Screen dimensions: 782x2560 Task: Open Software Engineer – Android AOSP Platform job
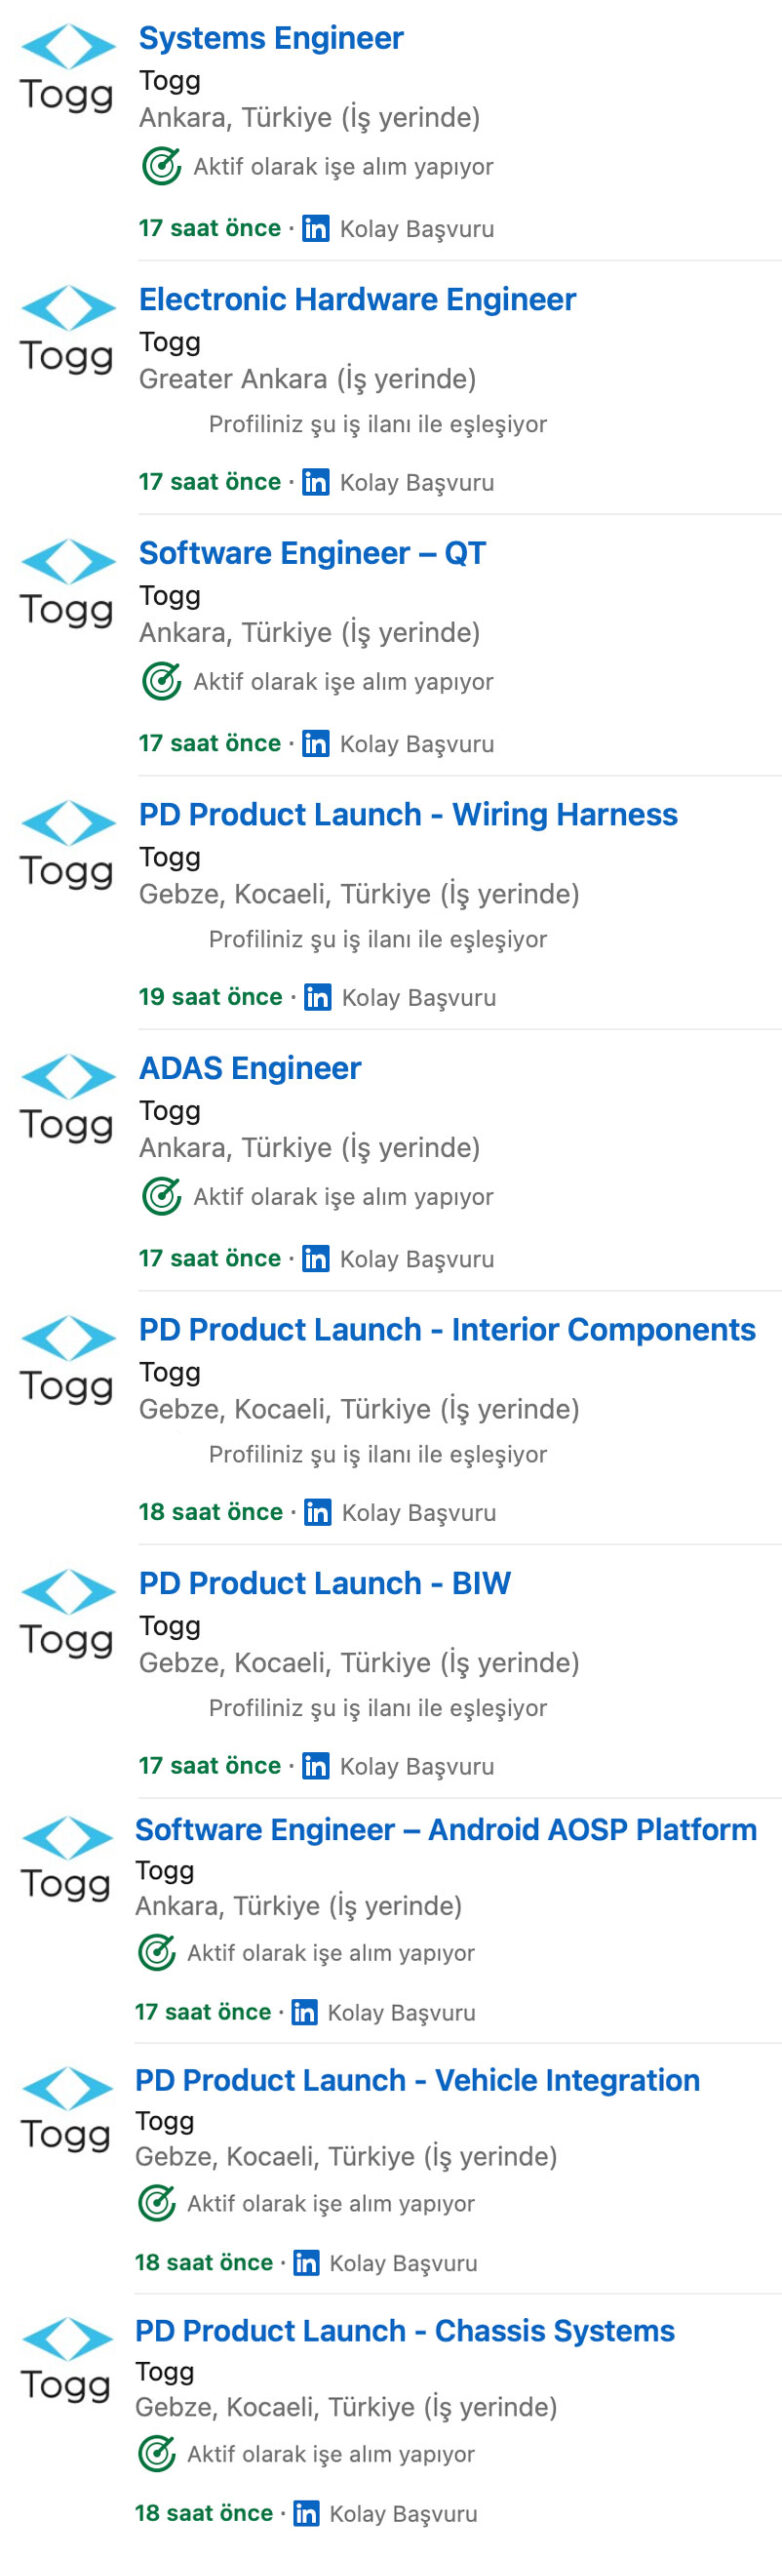[x=446, y=1829]
